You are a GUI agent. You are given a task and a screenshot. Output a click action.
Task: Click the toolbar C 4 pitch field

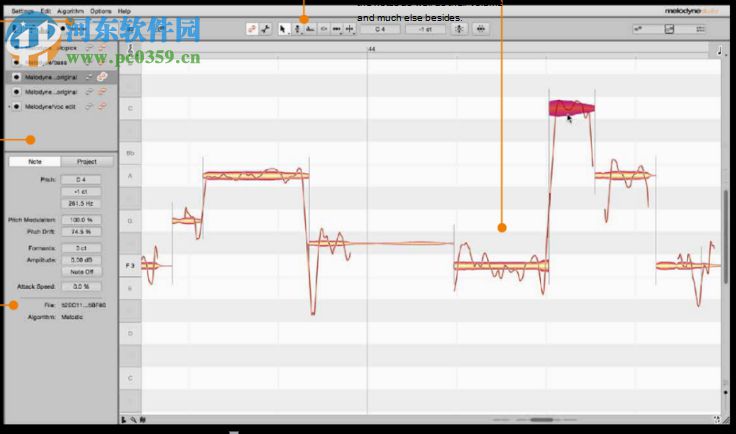(x=380, y=29)
